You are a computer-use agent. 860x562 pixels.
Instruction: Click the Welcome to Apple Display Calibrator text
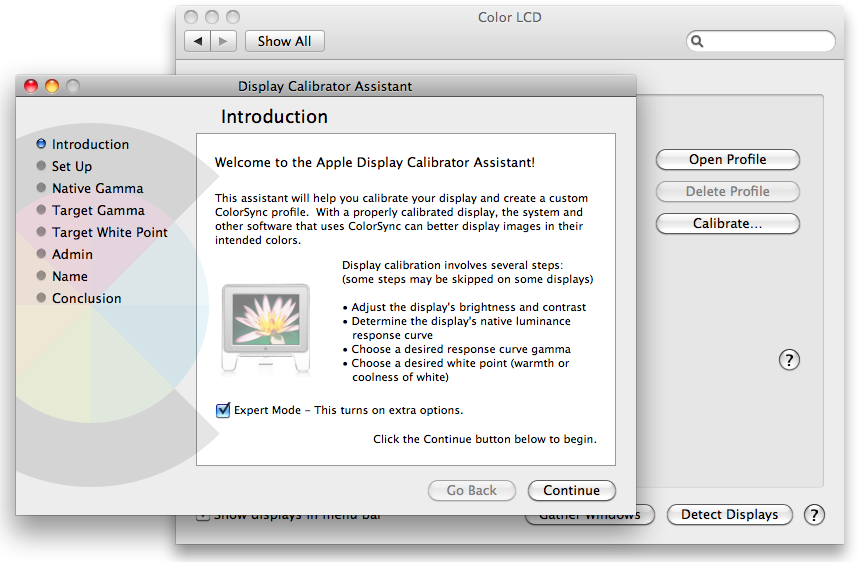(x=375, y=162)
